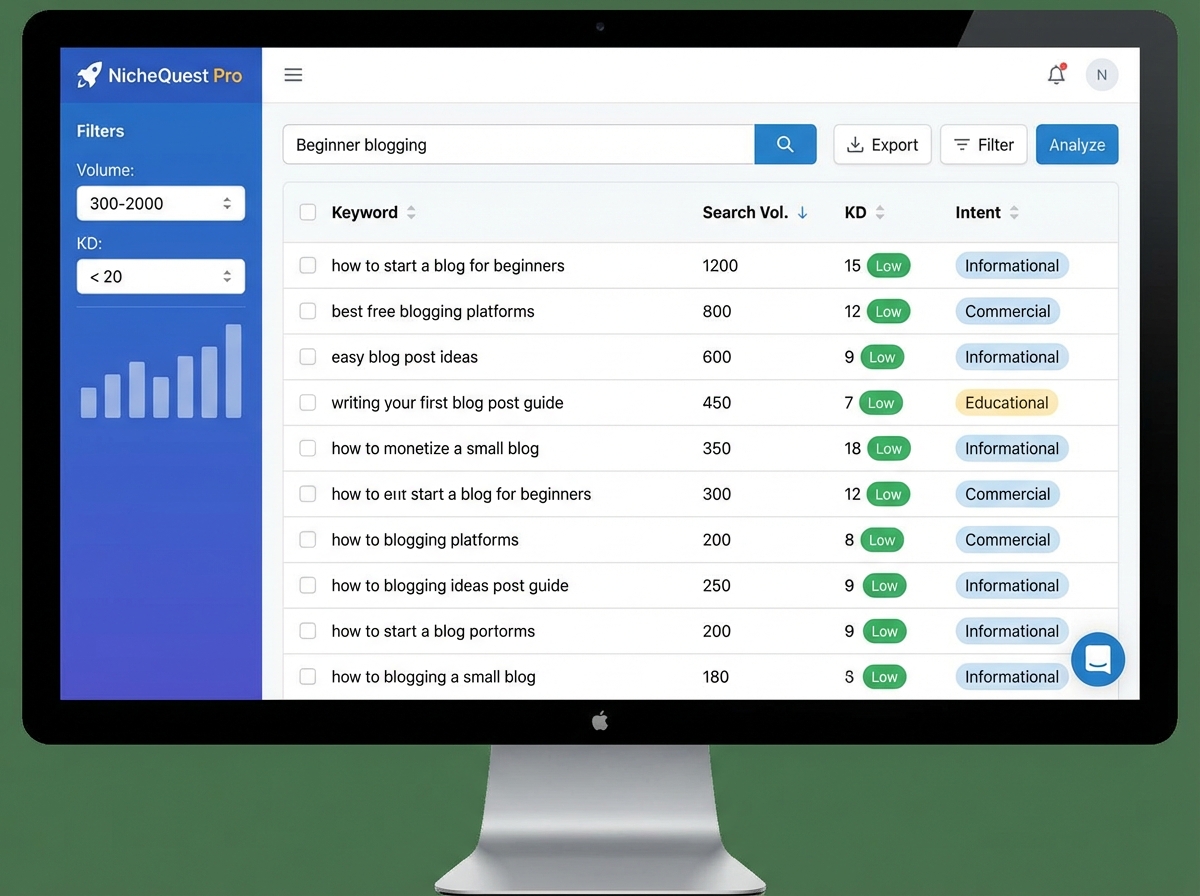1200x896 pixels.
Task: Open the user profile avatar menu
Action: click(1101, 74)
